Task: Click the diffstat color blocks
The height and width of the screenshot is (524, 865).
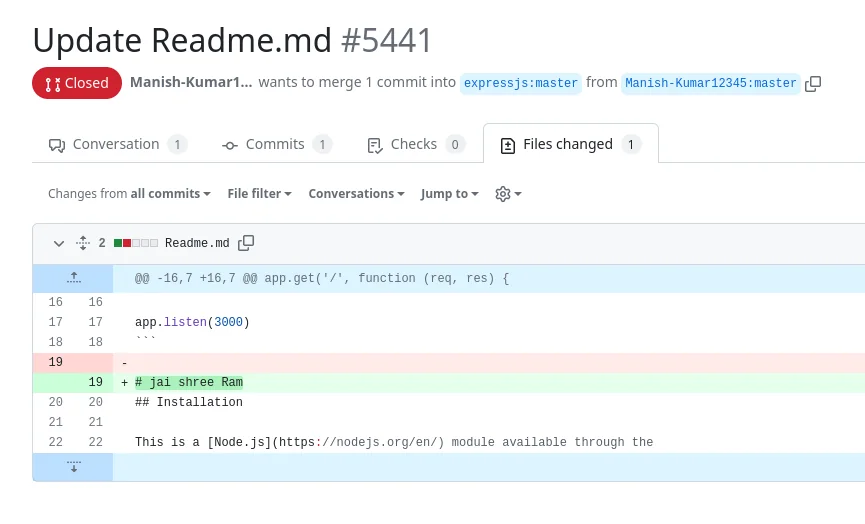Action: click(136, 243)
